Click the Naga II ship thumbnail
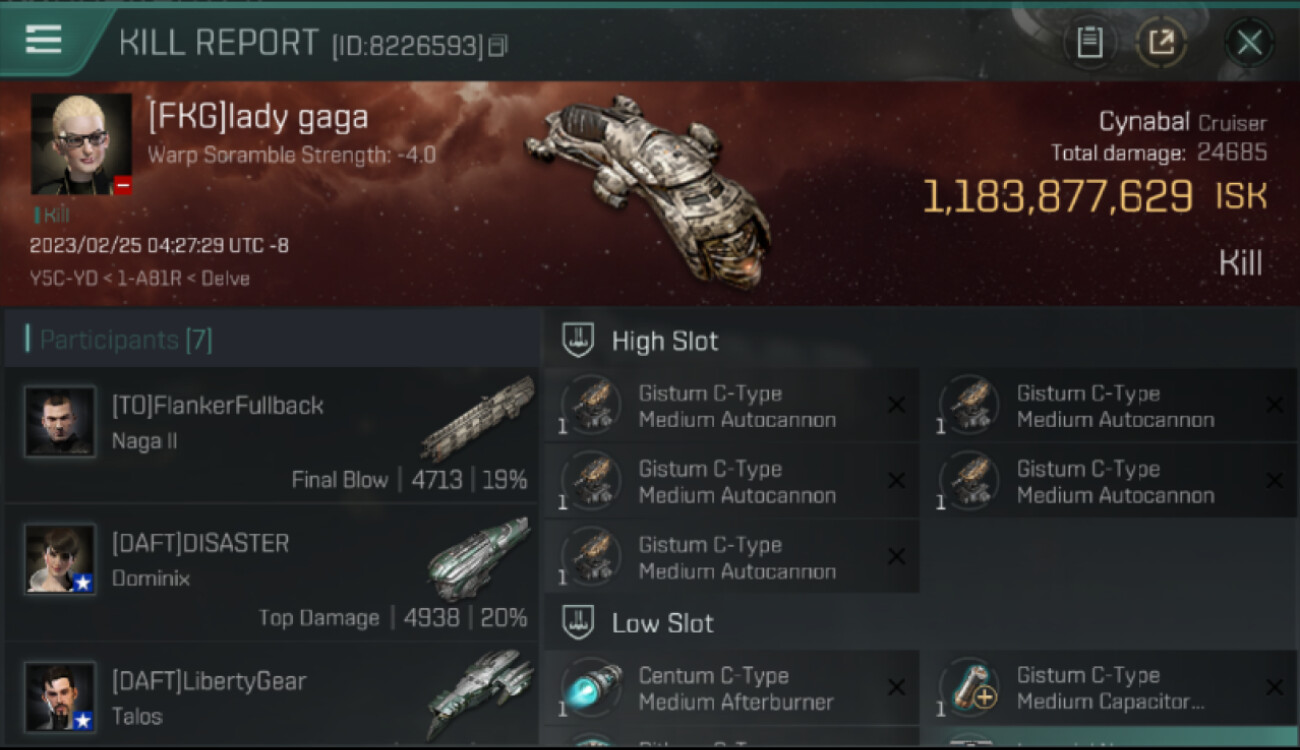 coord(478,419)
